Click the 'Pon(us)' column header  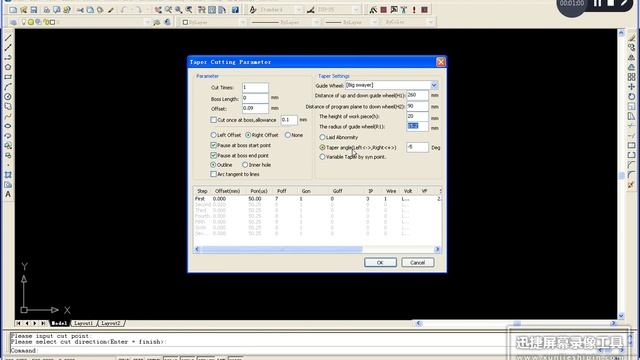click(259, 191)
